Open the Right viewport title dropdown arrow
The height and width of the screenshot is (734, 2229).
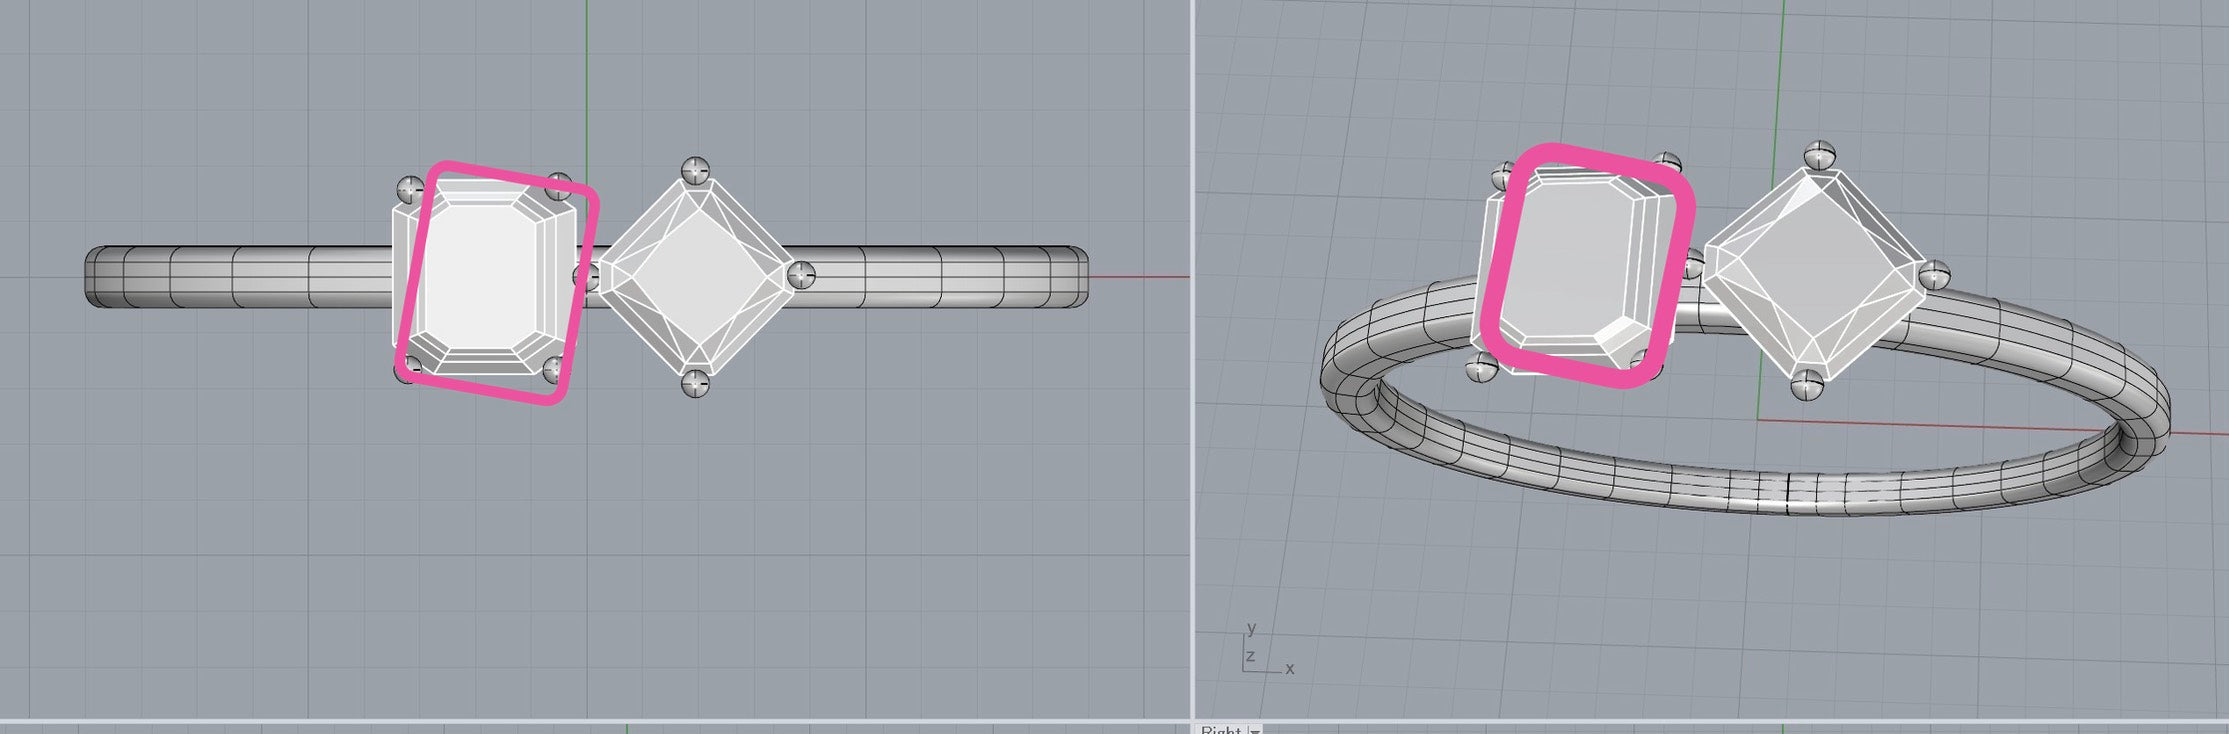(1254, 731)
